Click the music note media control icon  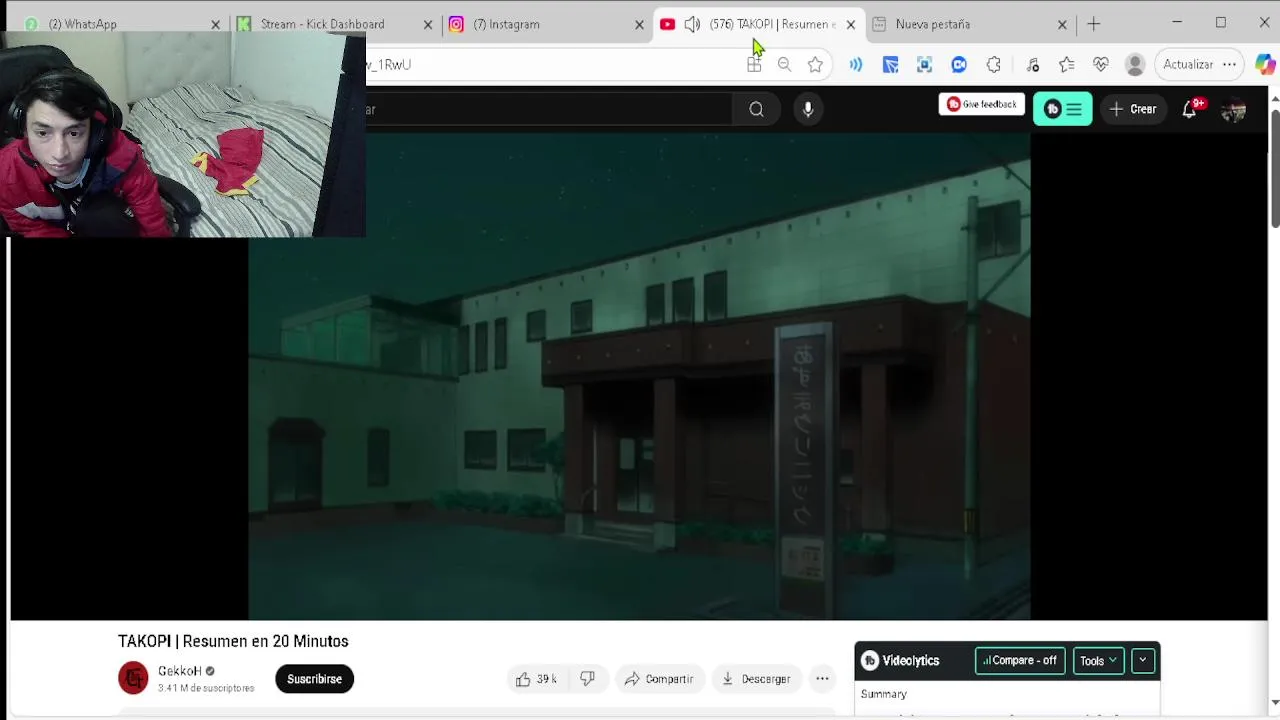coord(1033,64)
